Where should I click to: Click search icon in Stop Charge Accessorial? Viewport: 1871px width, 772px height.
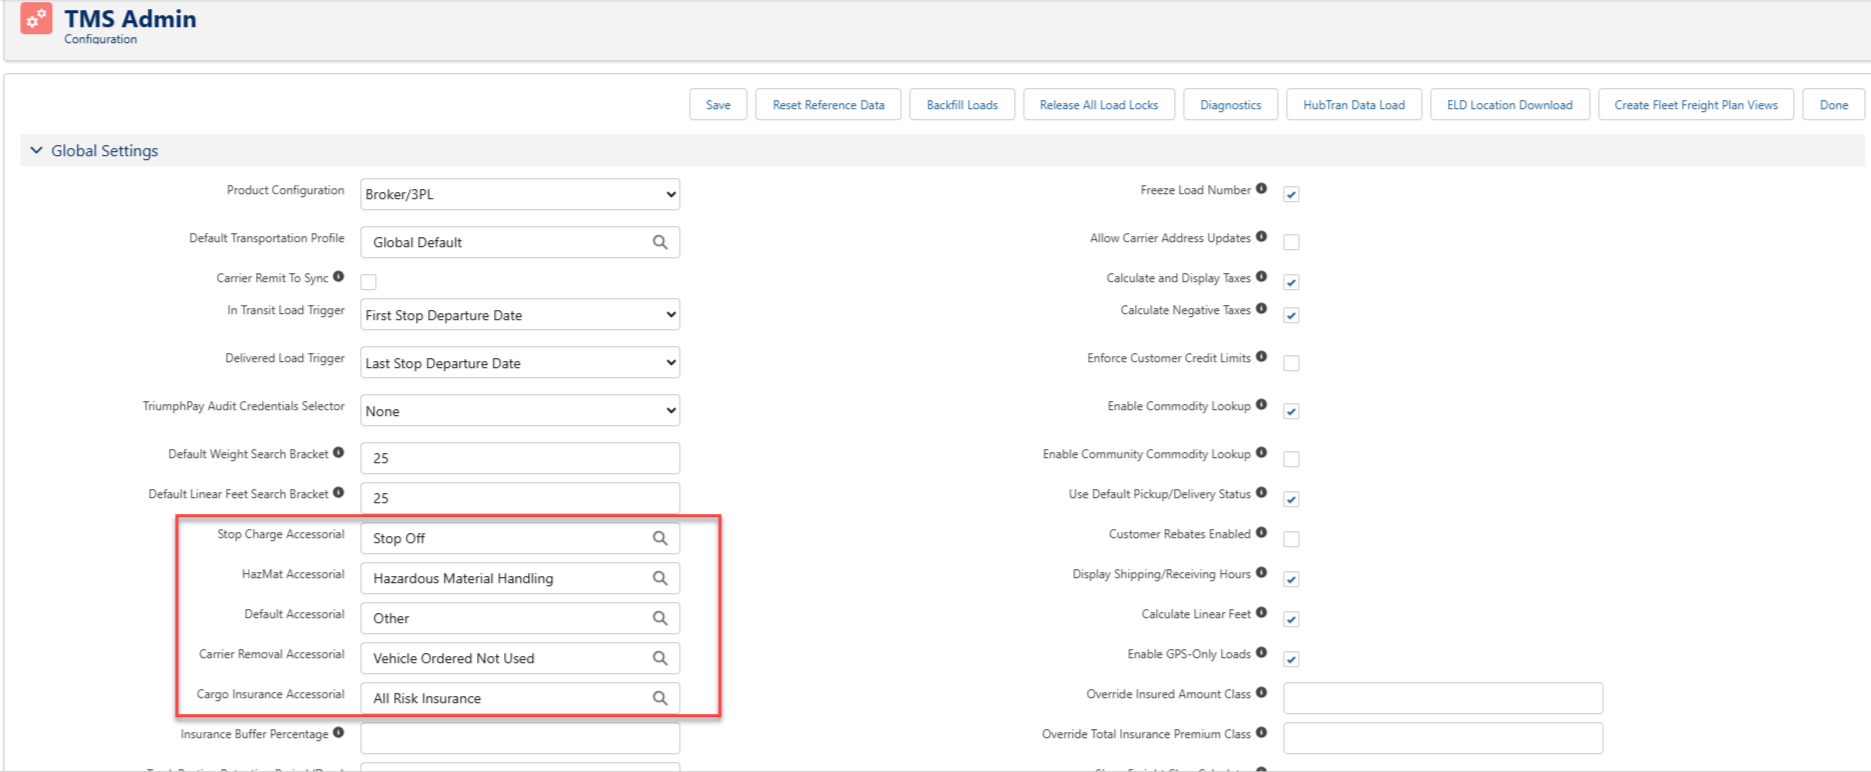point(660,538)
